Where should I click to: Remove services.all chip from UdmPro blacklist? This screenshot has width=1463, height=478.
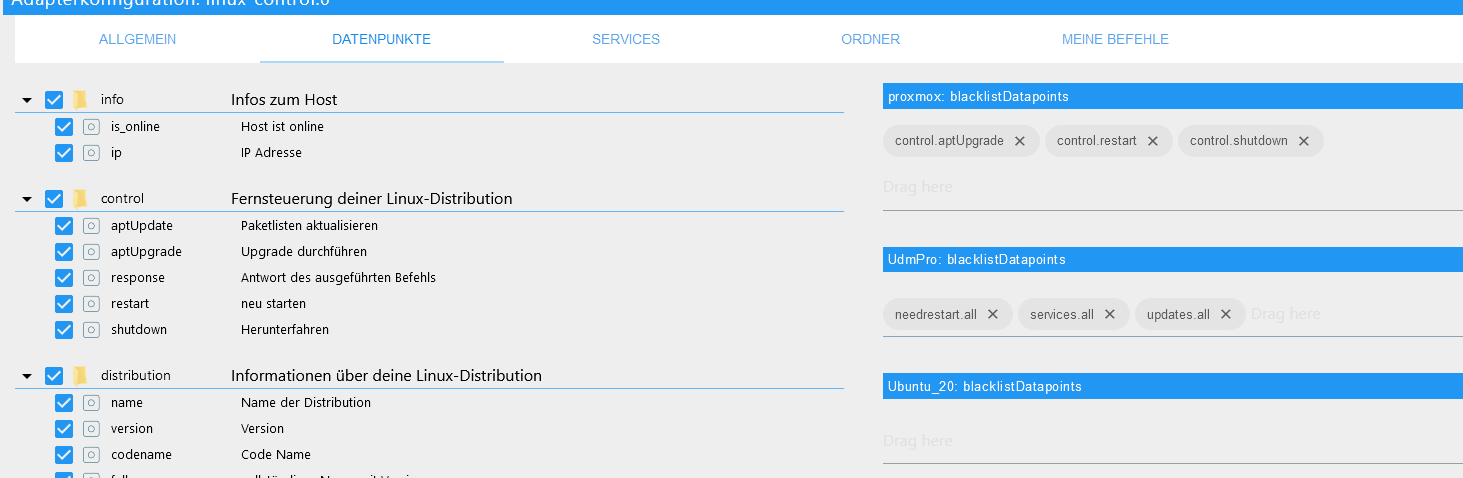pos(1110,314)
